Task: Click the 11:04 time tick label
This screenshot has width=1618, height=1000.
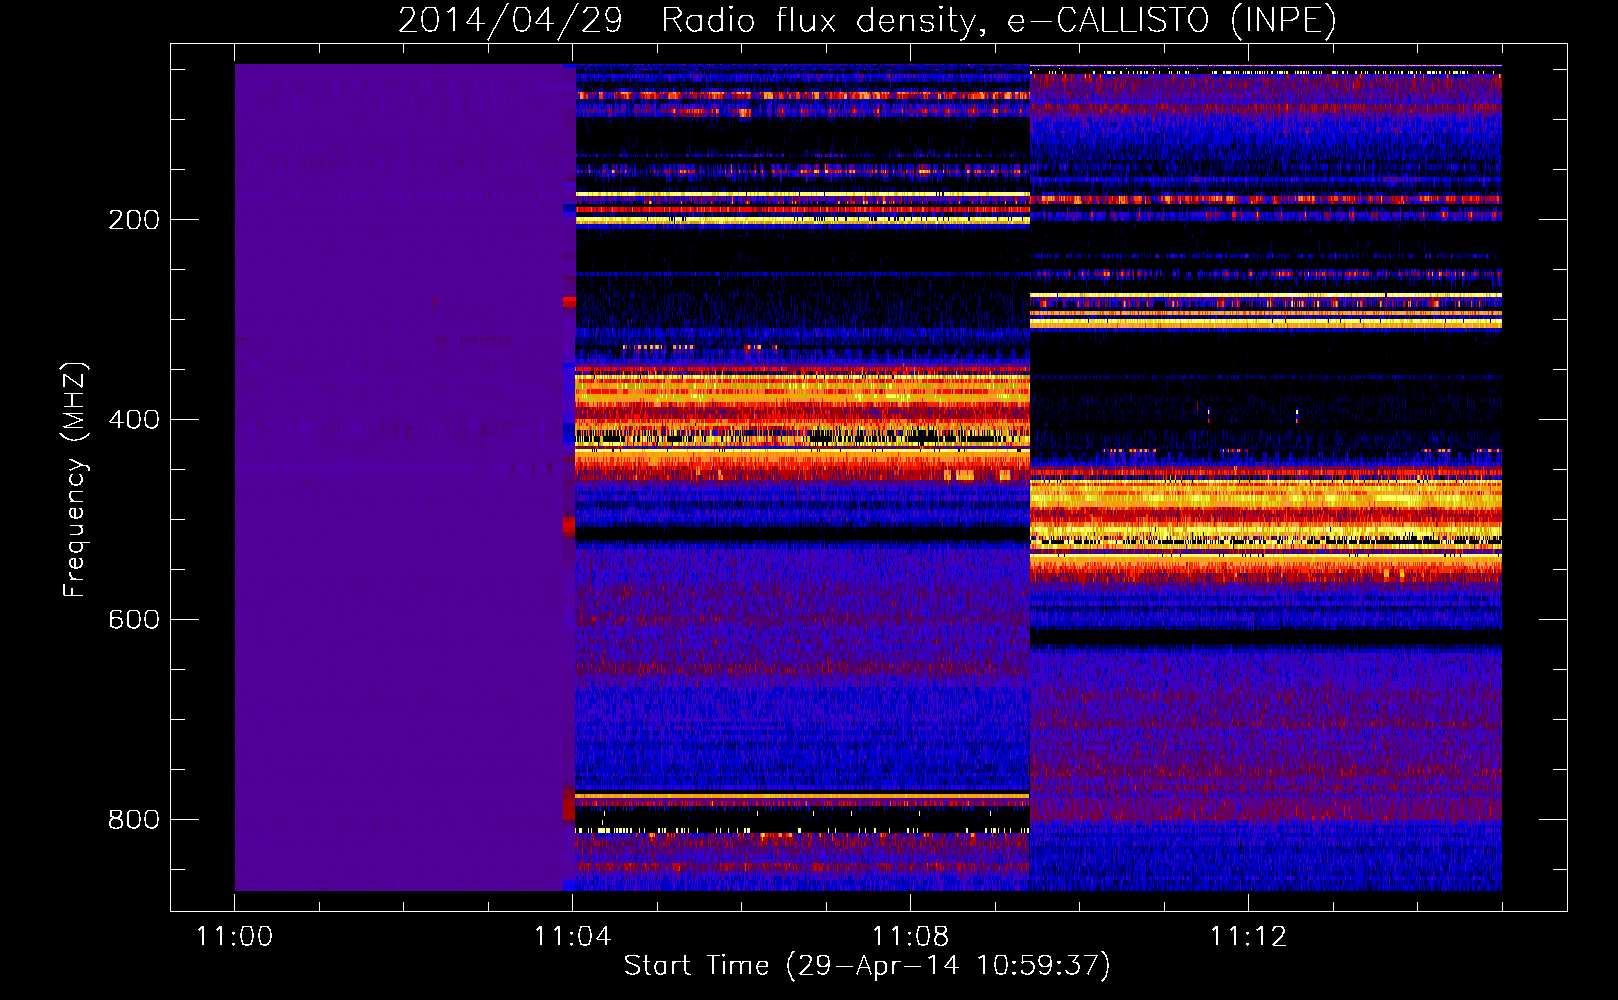Action: click(573, 936)
